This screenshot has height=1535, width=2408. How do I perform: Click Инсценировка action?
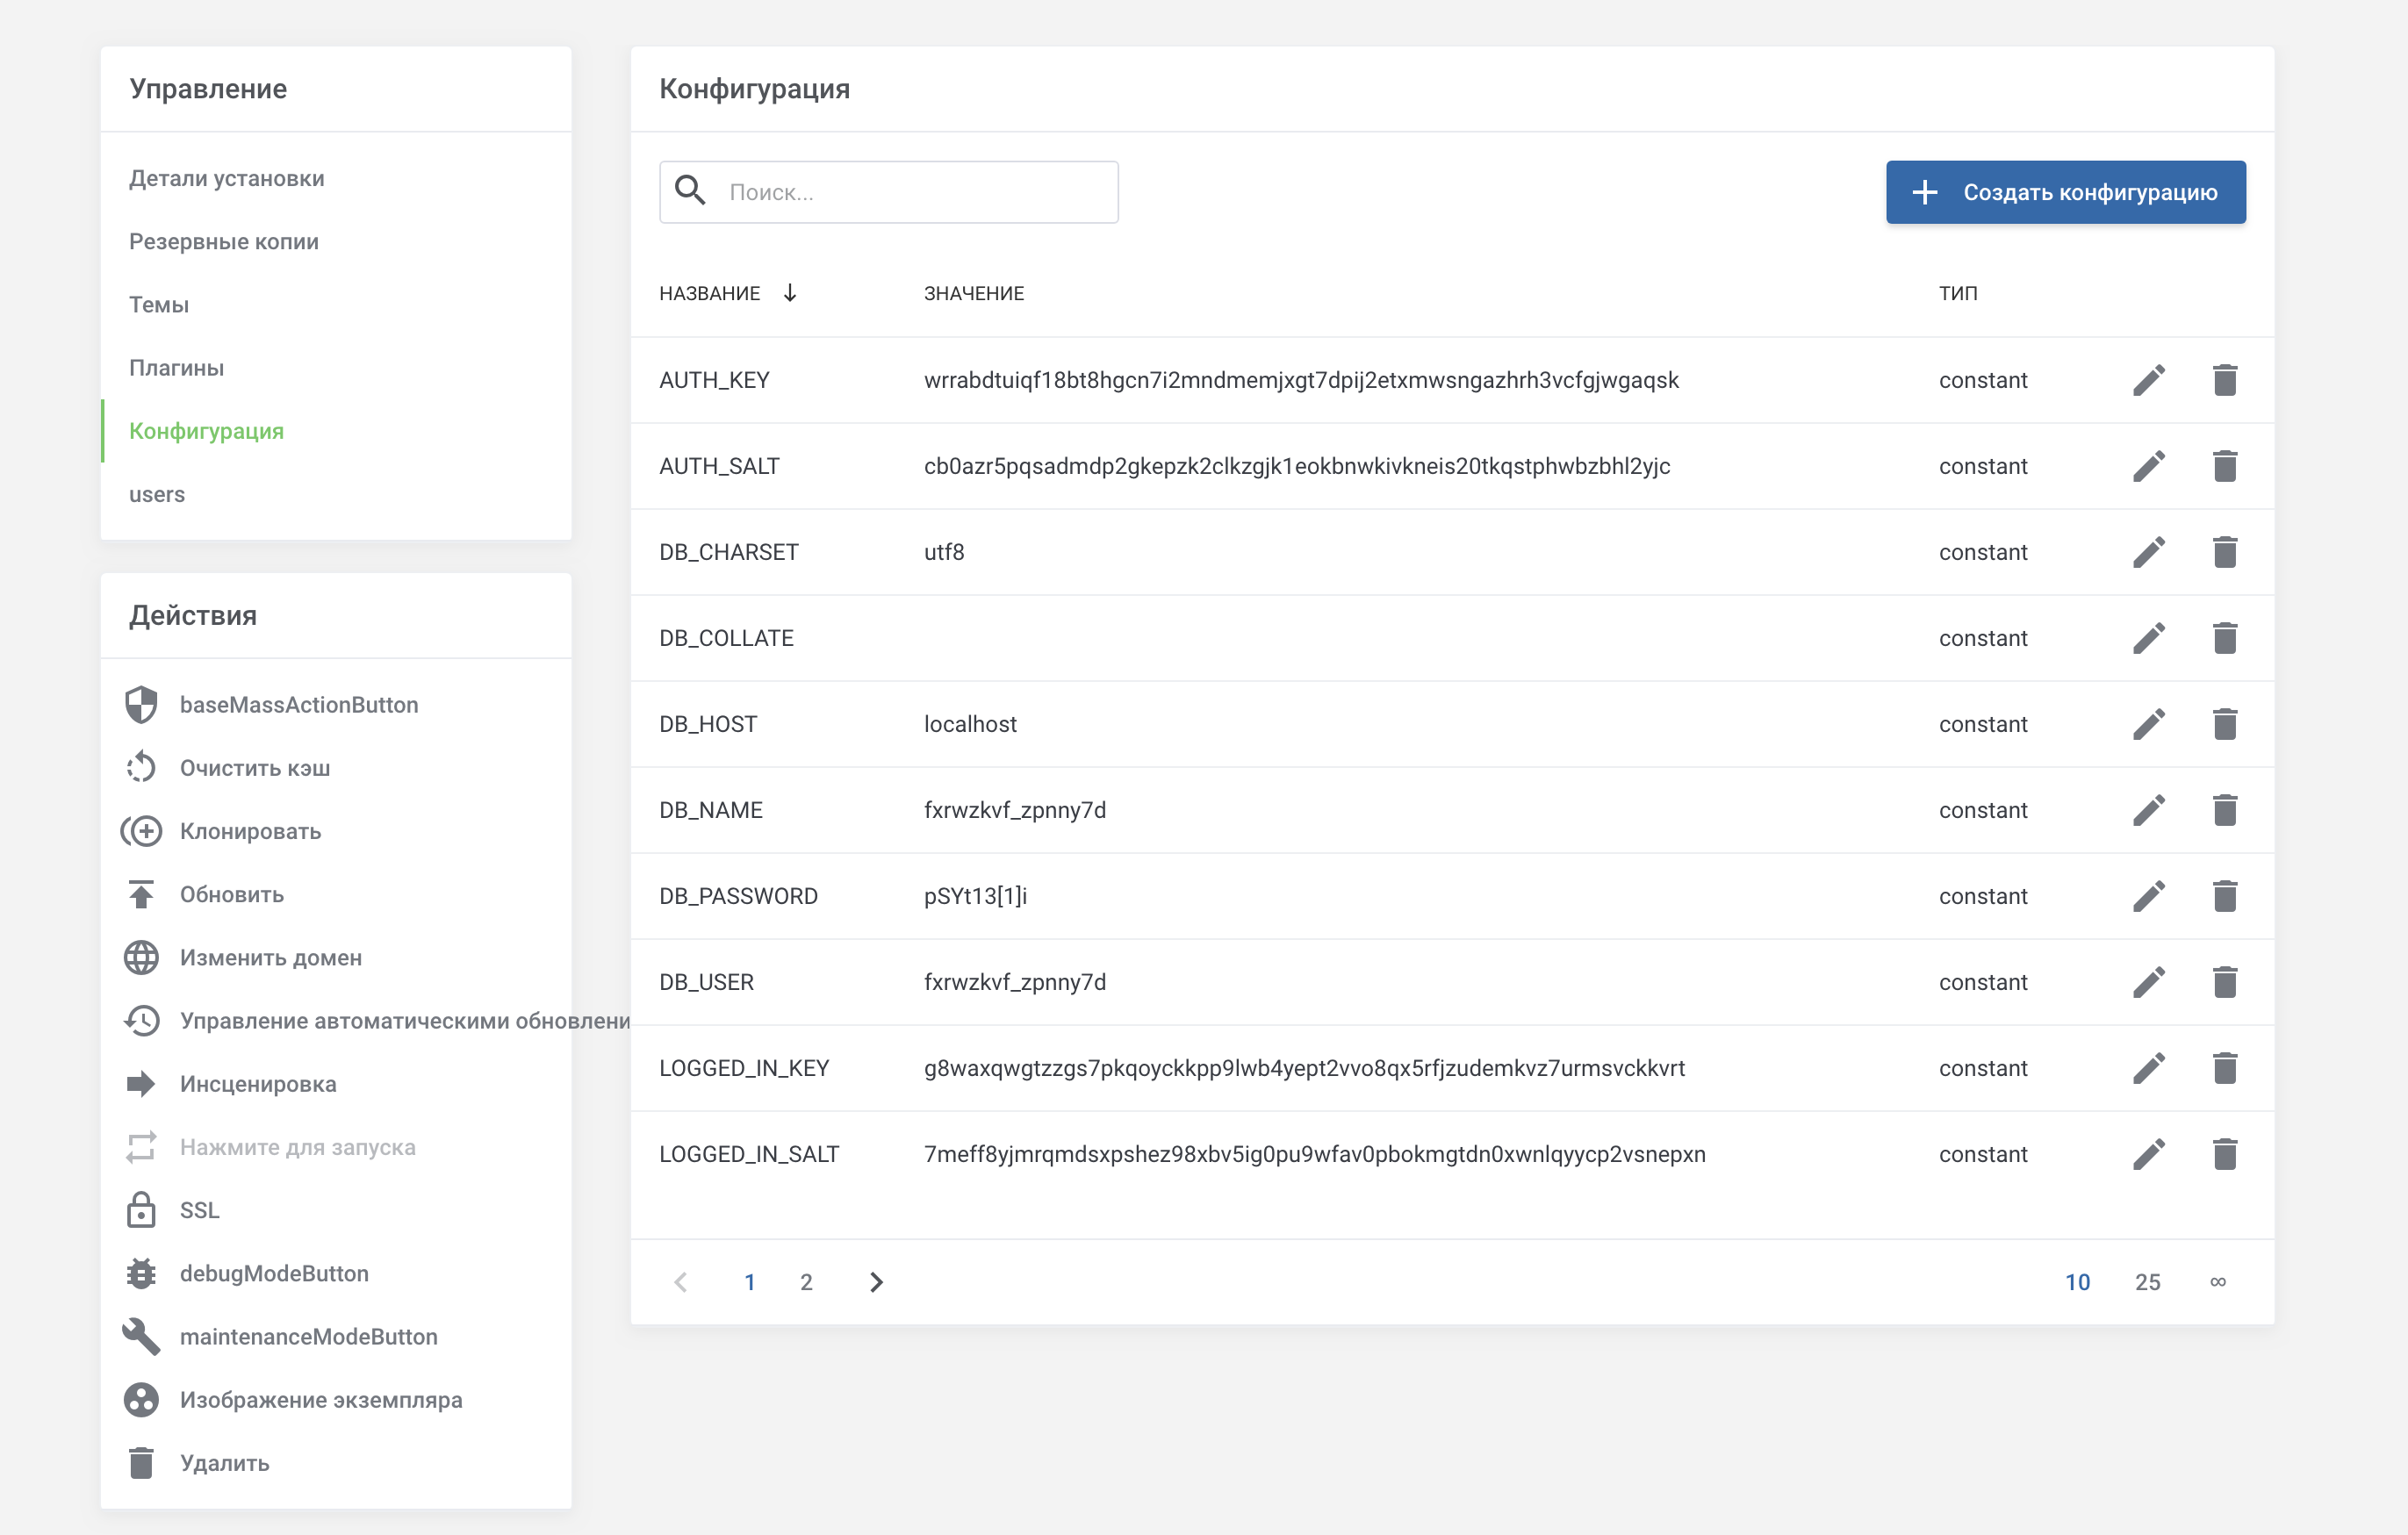(x=258, y=1084)
